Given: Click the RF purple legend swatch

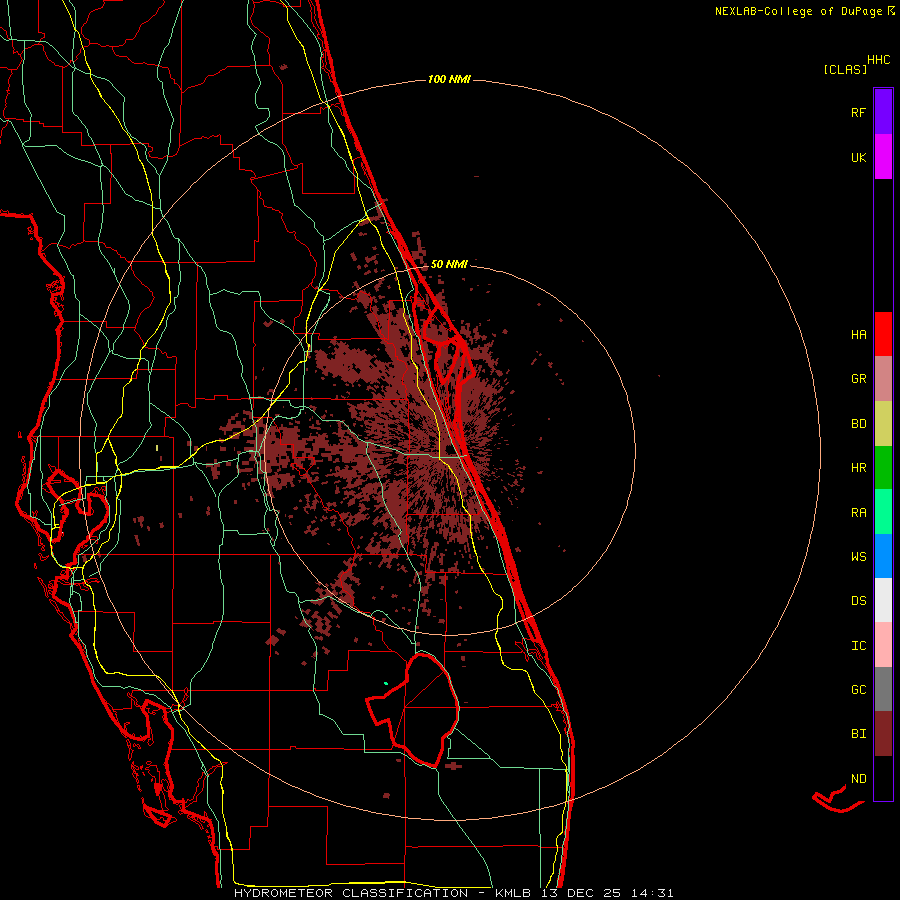Looking at the screenshot, I should [x=883, y=112].
